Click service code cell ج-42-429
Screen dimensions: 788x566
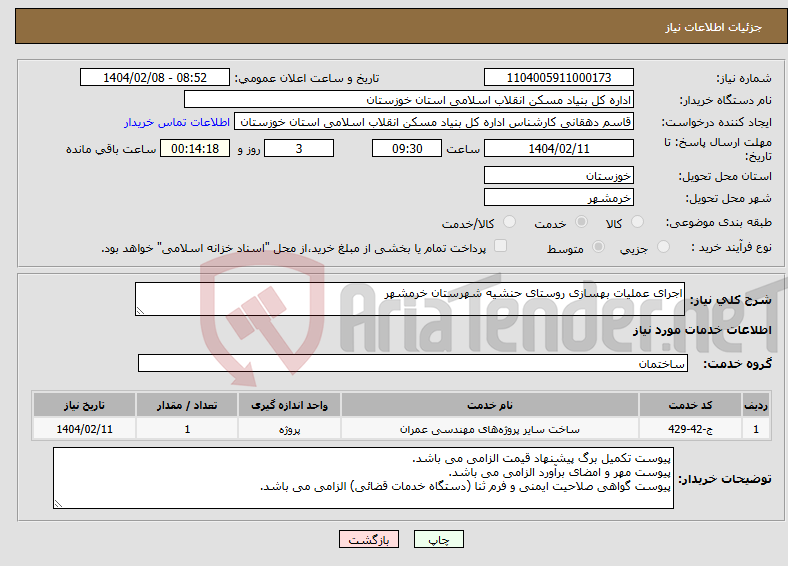[691, 429]
